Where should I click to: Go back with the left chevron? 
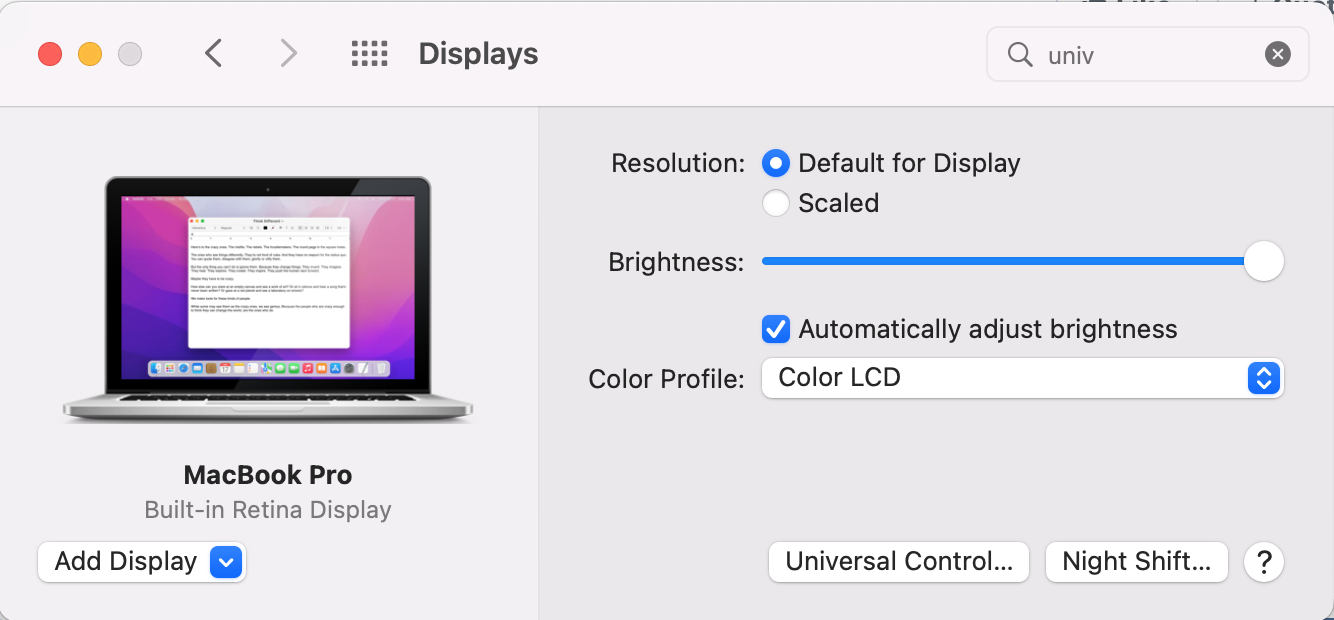click(x=213, y=53)
